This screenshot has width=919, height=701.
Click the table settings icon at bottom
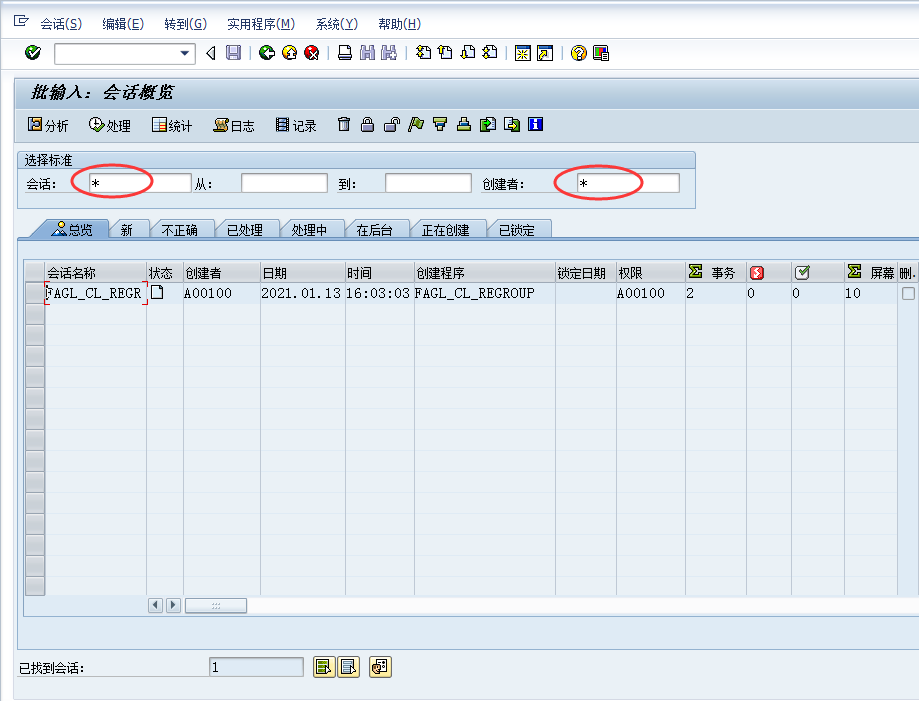point(380,666)
